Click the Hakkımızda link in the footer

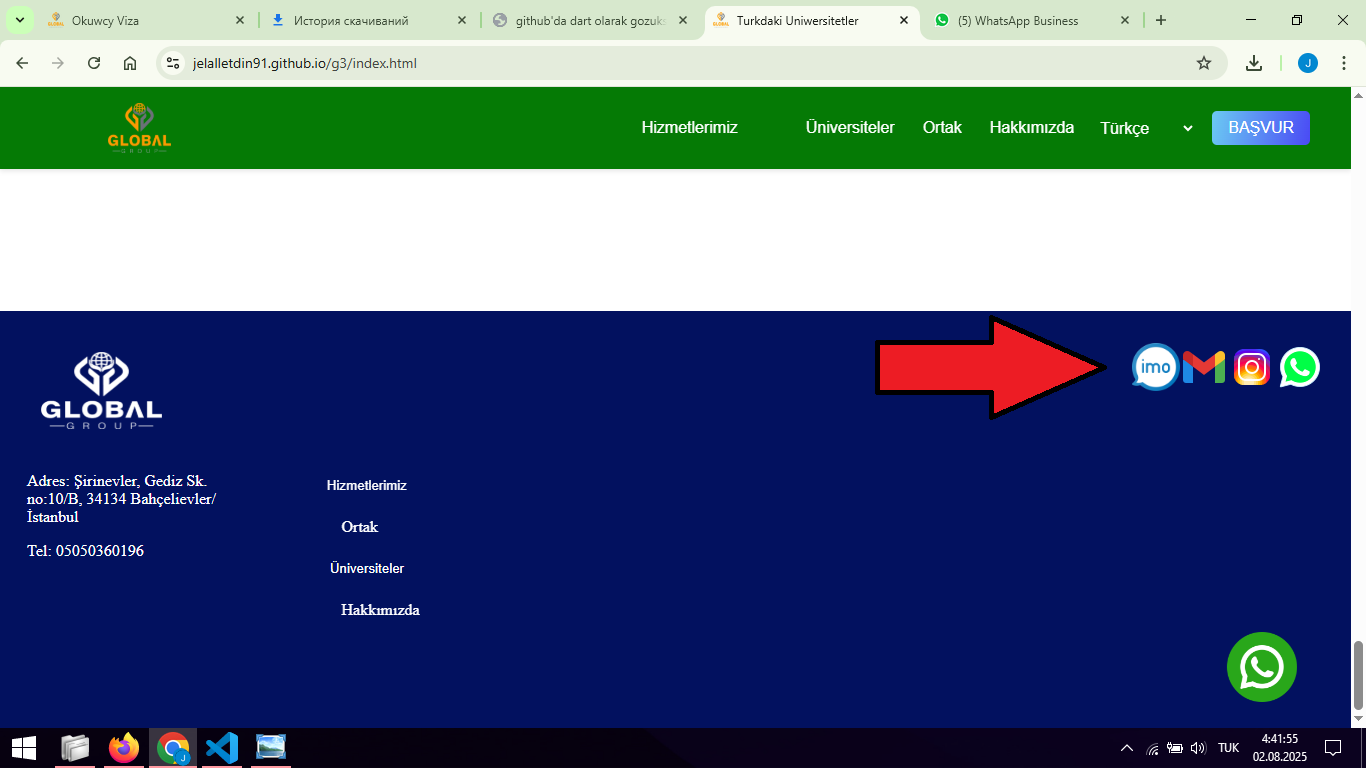[x=380, y=610]
